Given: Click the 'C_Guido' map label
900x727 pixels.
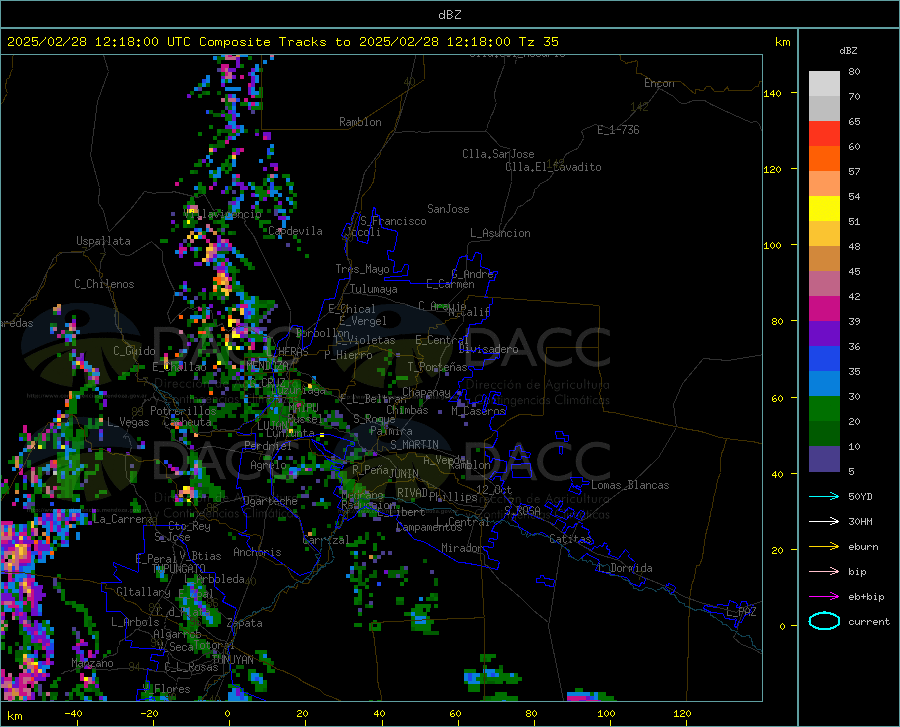Looking at the screenshot, I should point(134,351).
